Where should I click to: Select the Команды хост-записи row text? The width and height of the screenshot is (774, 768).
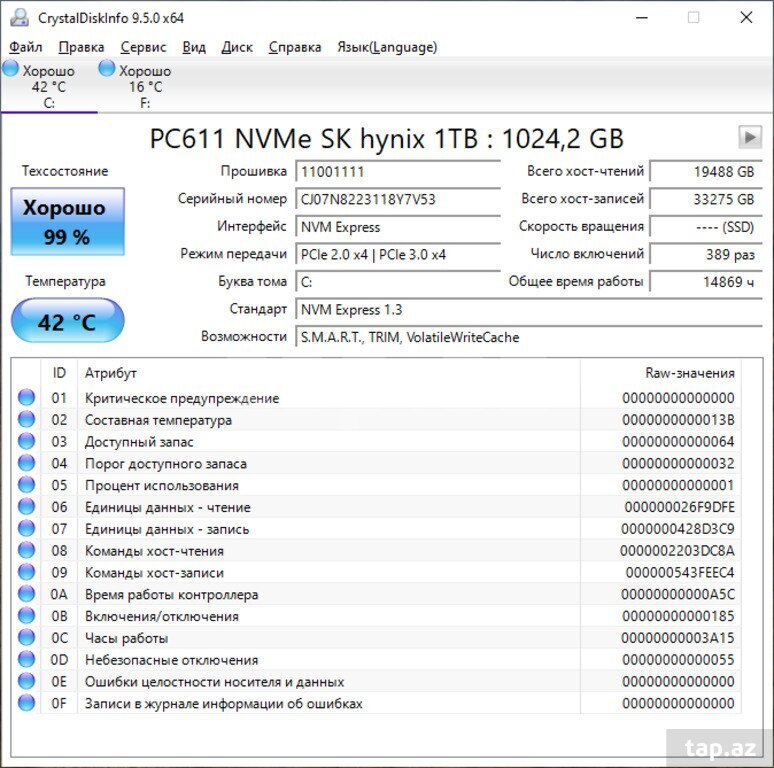pos(154,573)
